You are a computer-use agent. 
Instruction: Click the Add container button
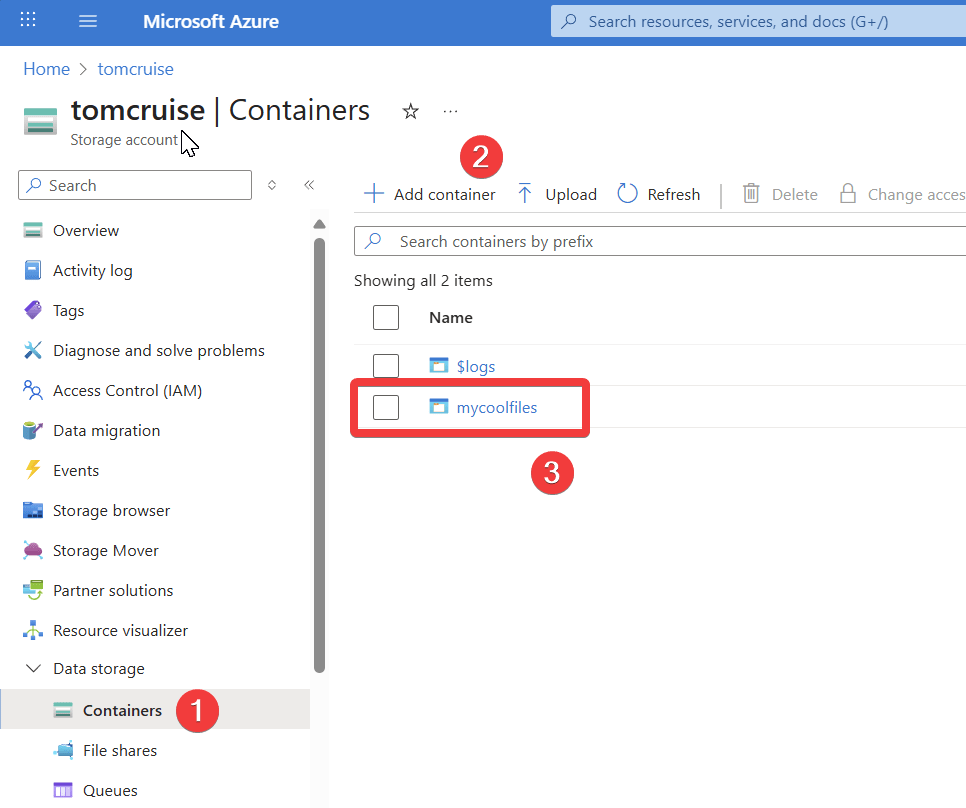coord(430,194)
